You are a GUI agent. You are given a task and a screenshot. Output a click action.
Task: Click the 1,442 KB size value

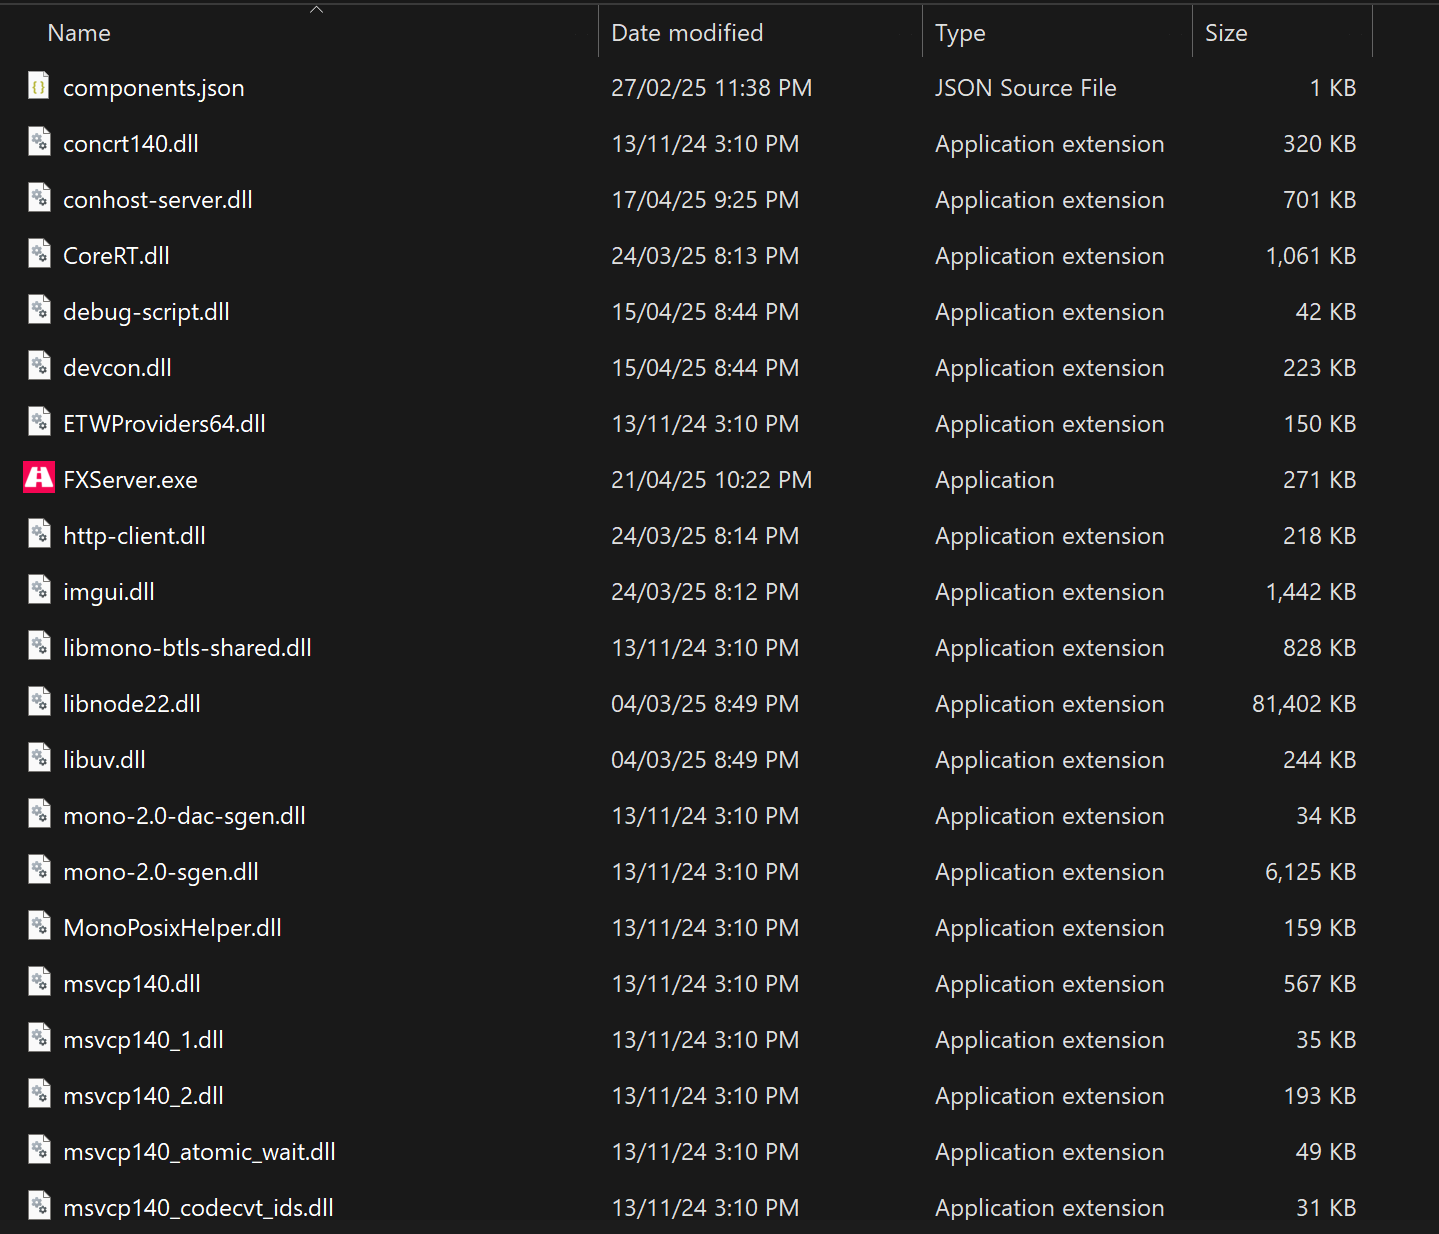[x=1311, y=592]
